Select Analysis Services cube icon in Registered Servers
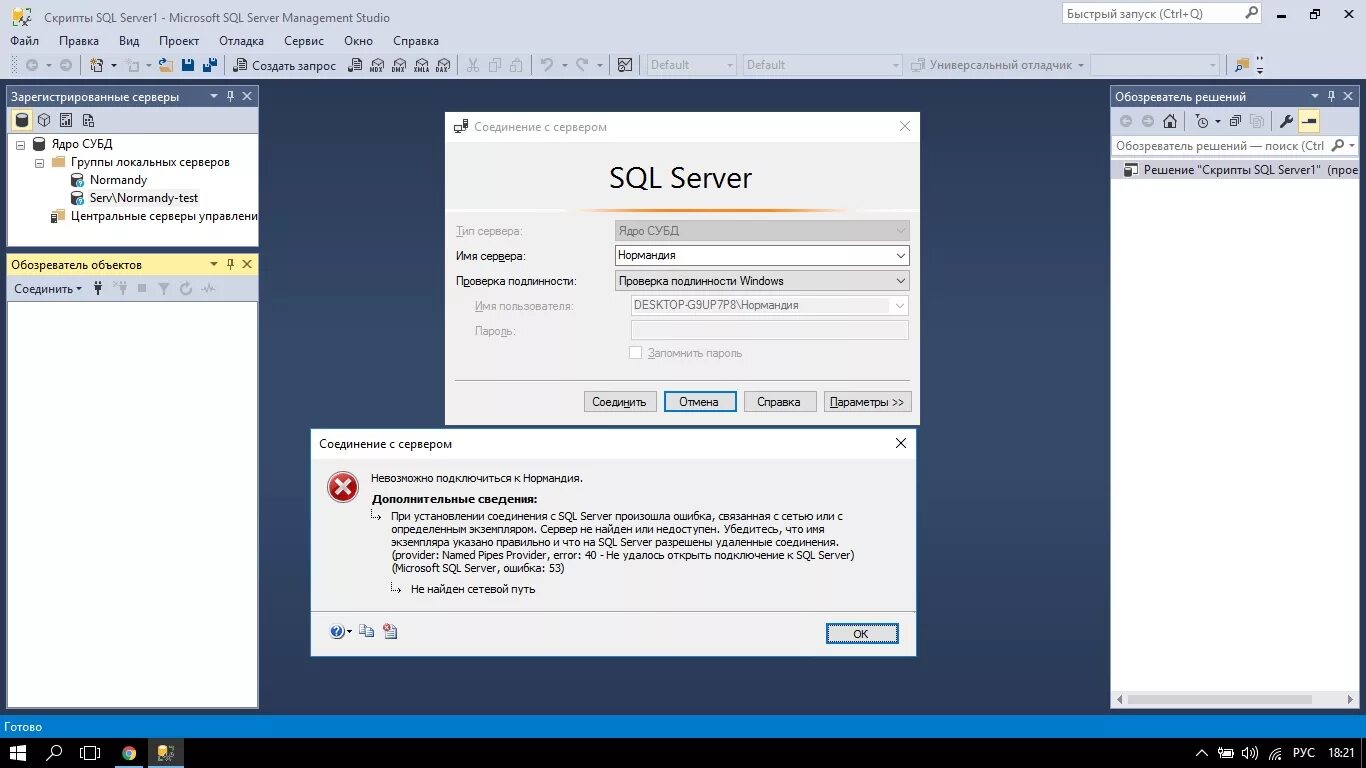The height and width of the screenshot is (768, 1366). point(44,120)
